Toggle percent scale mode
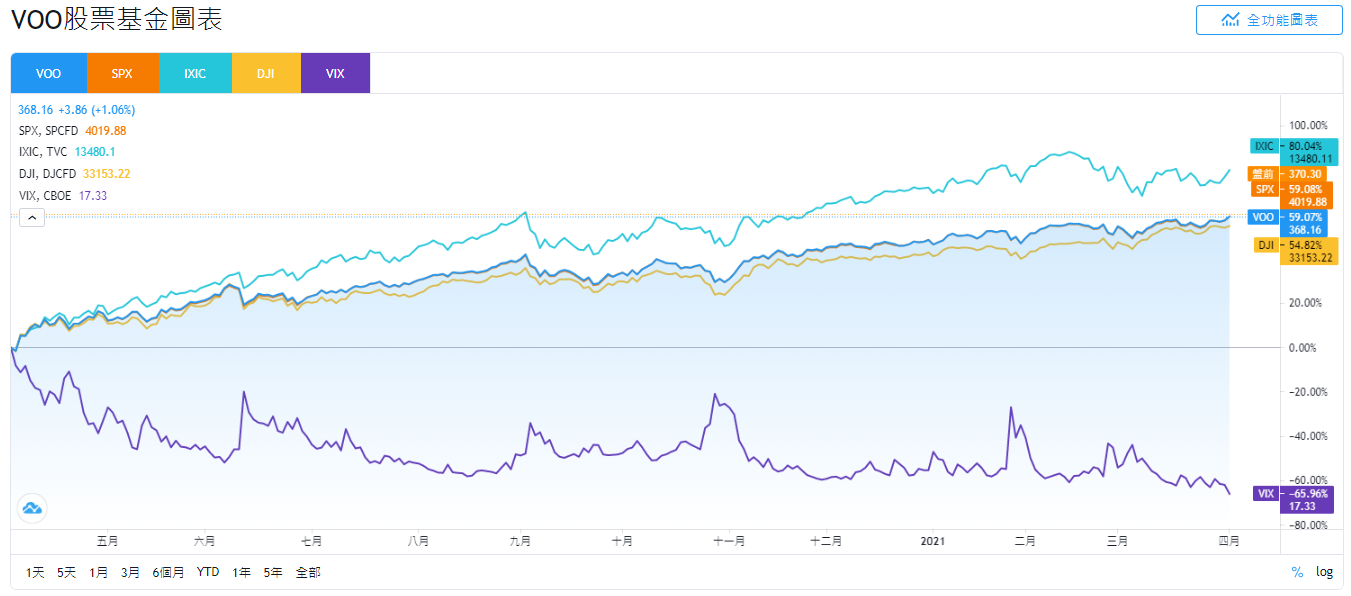The image size is (1351, 596). point(1297,572)
